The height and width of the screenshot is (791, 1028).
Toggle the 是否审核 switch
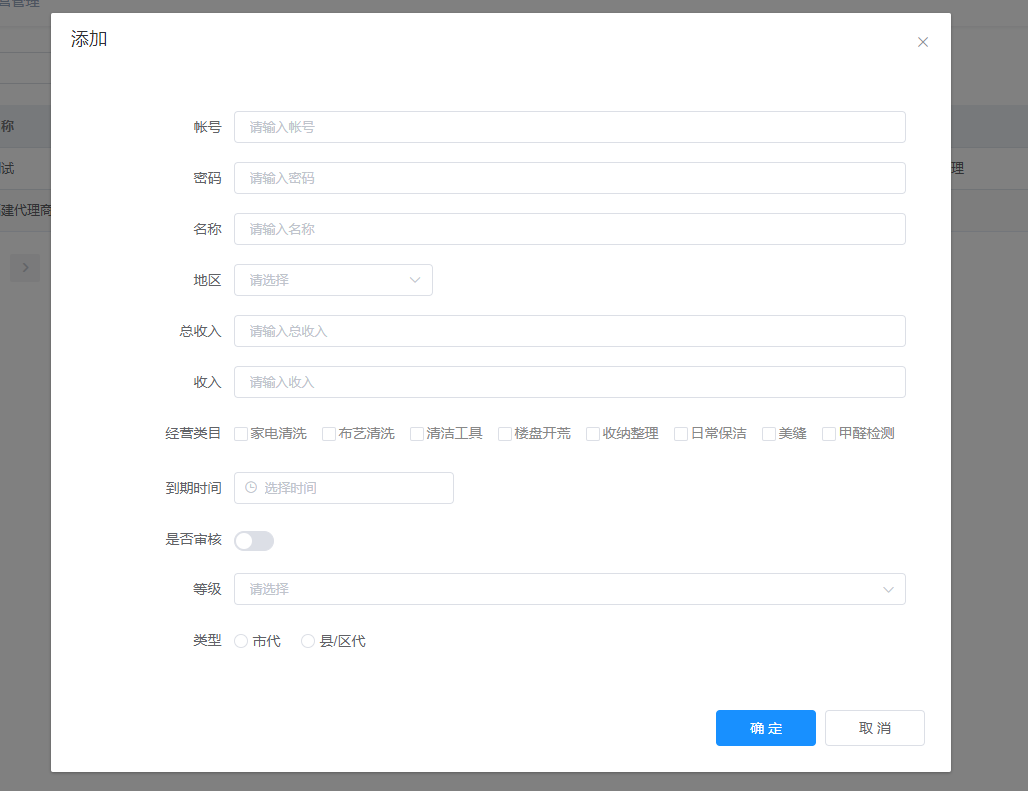point(254,541)
